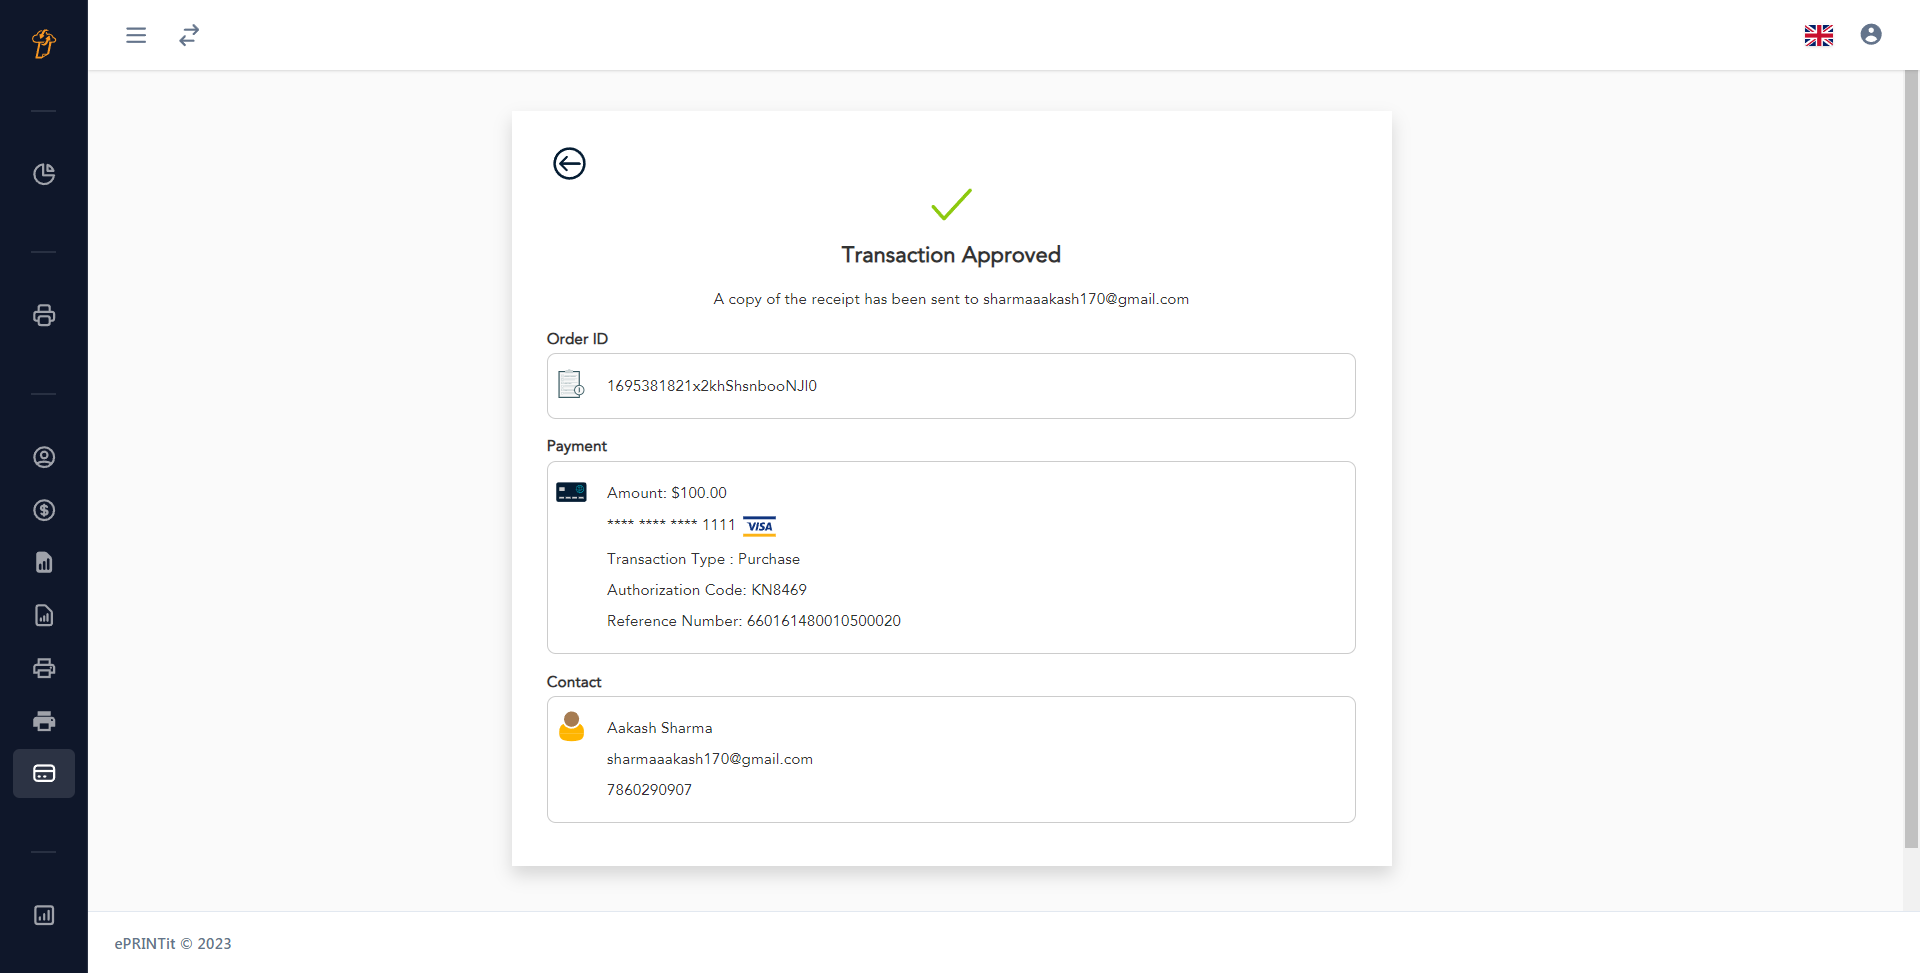The width and height of the screenshot is (1920, 973).
Task: Click the ePRINTit logo in sidebar
Action: coord(44,43)
